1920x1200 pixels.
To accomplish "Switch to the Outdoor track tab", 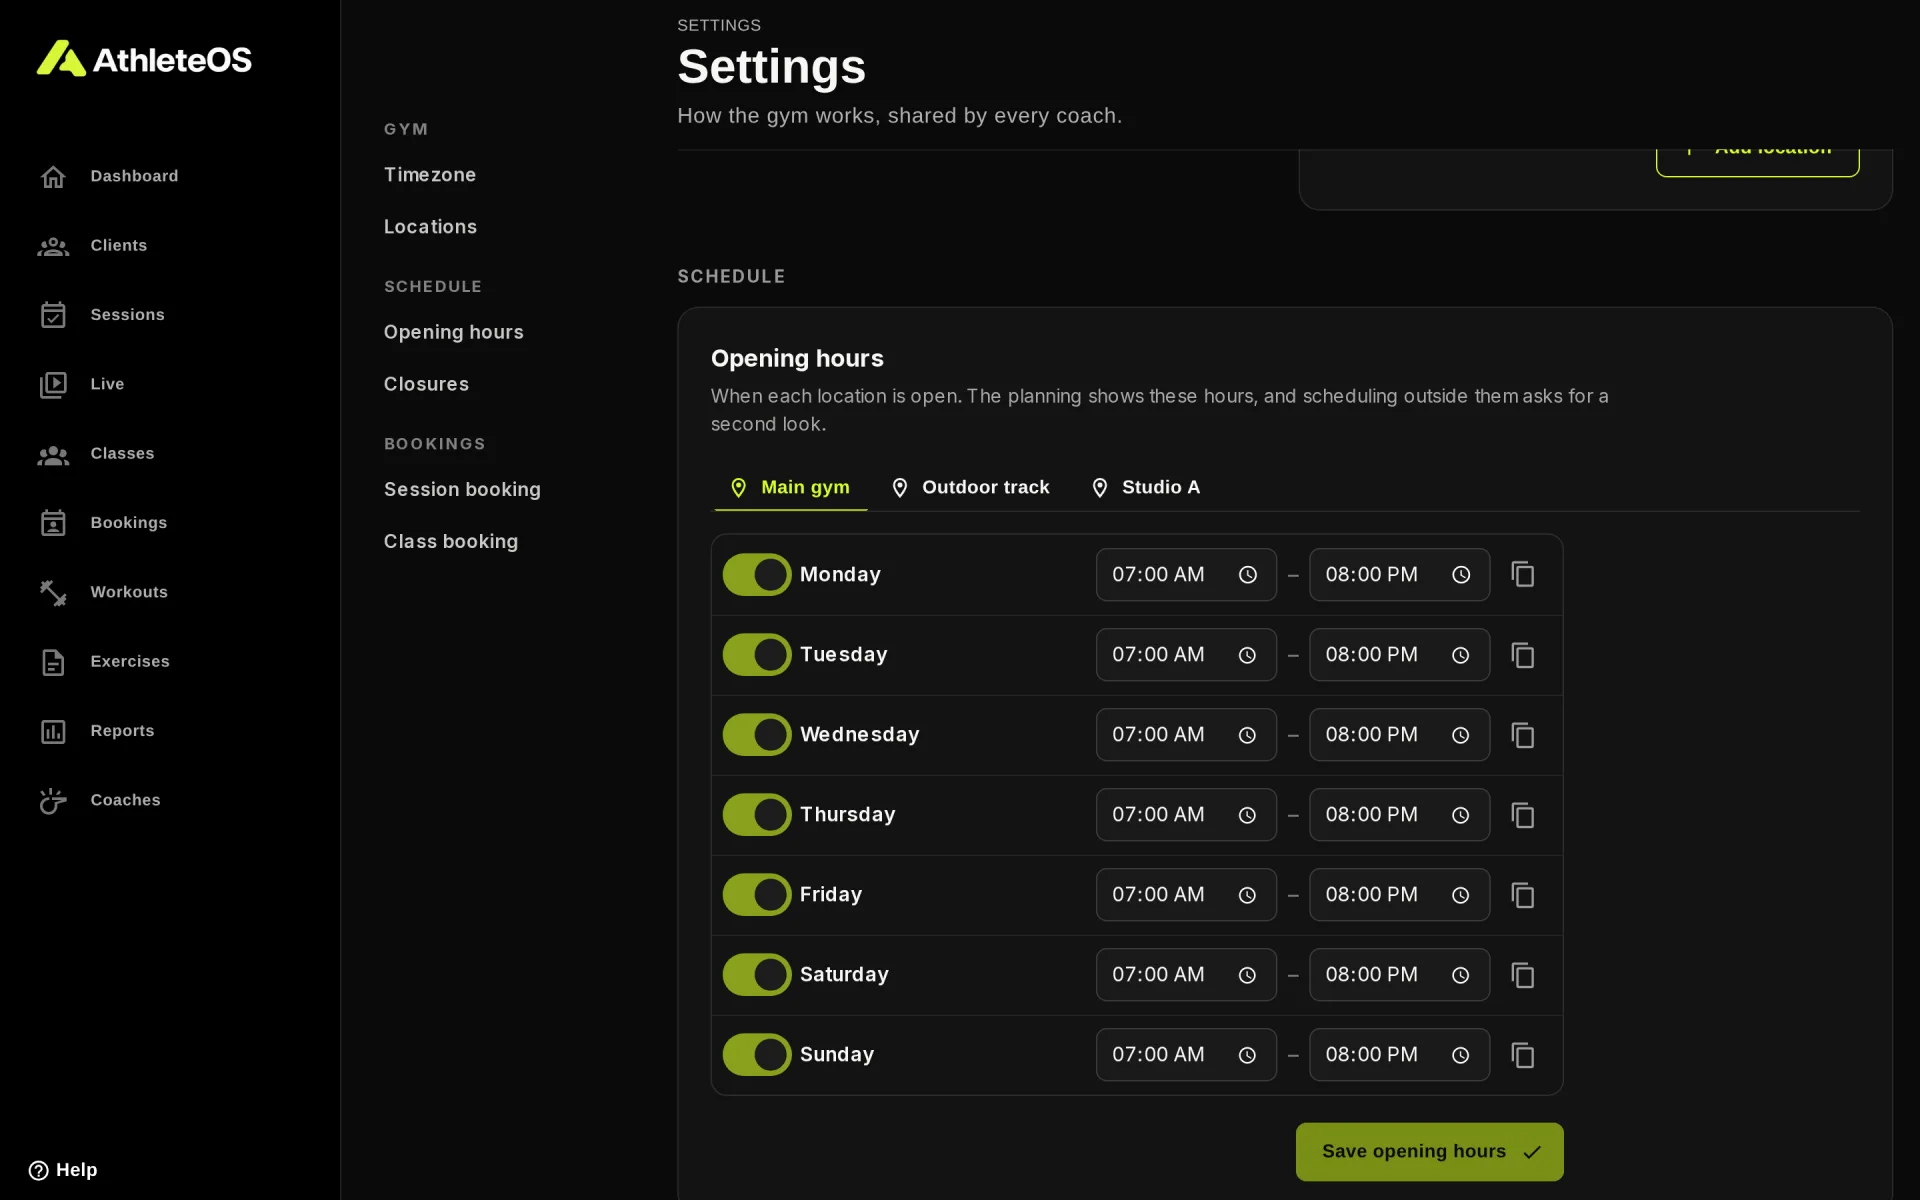I will point(970,487).
